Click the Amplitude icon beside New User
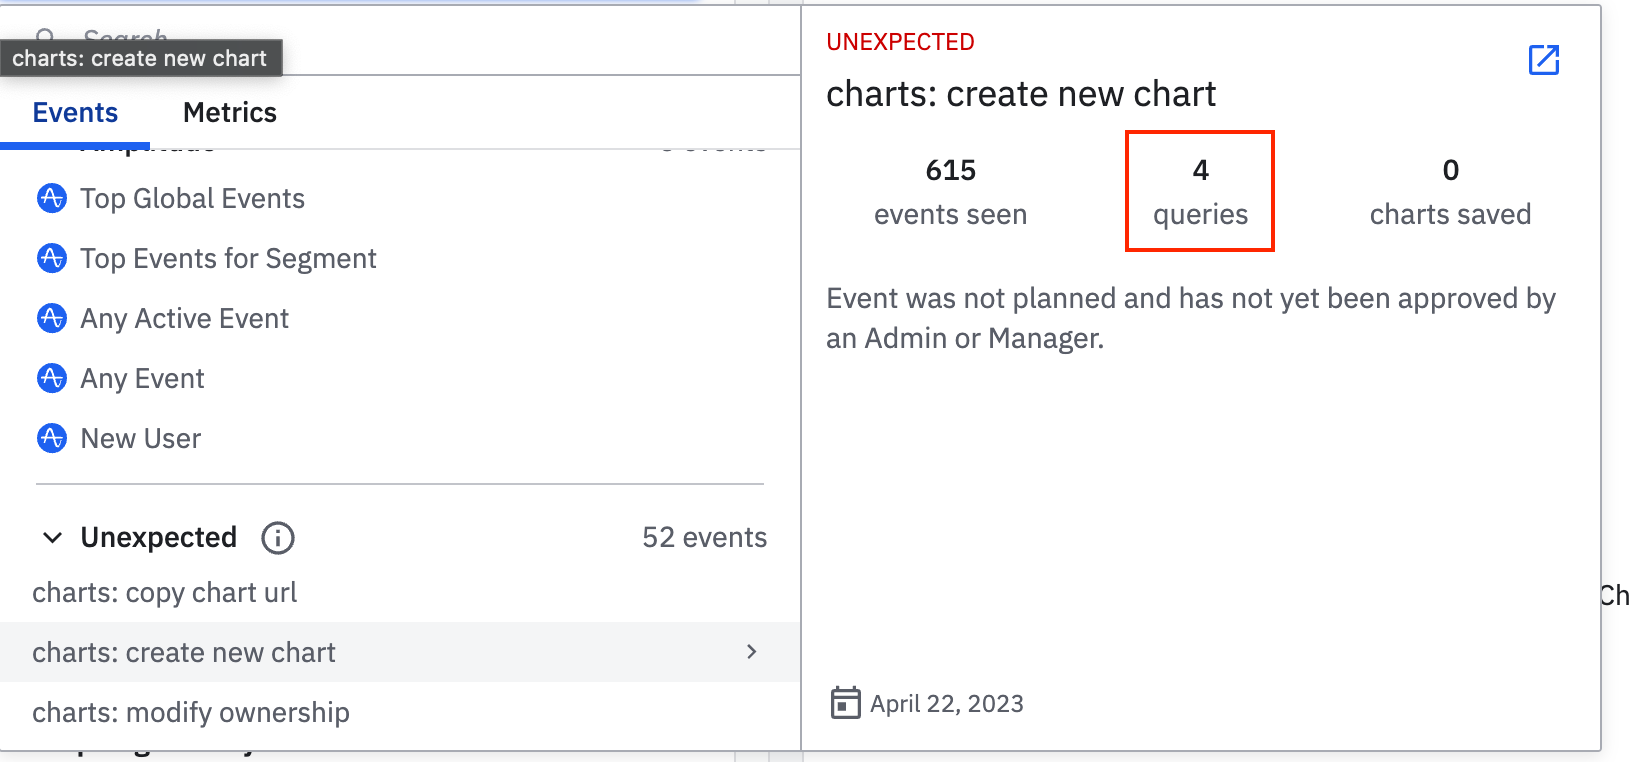Screen dimensions: 1630x762 tap(52, 439)
